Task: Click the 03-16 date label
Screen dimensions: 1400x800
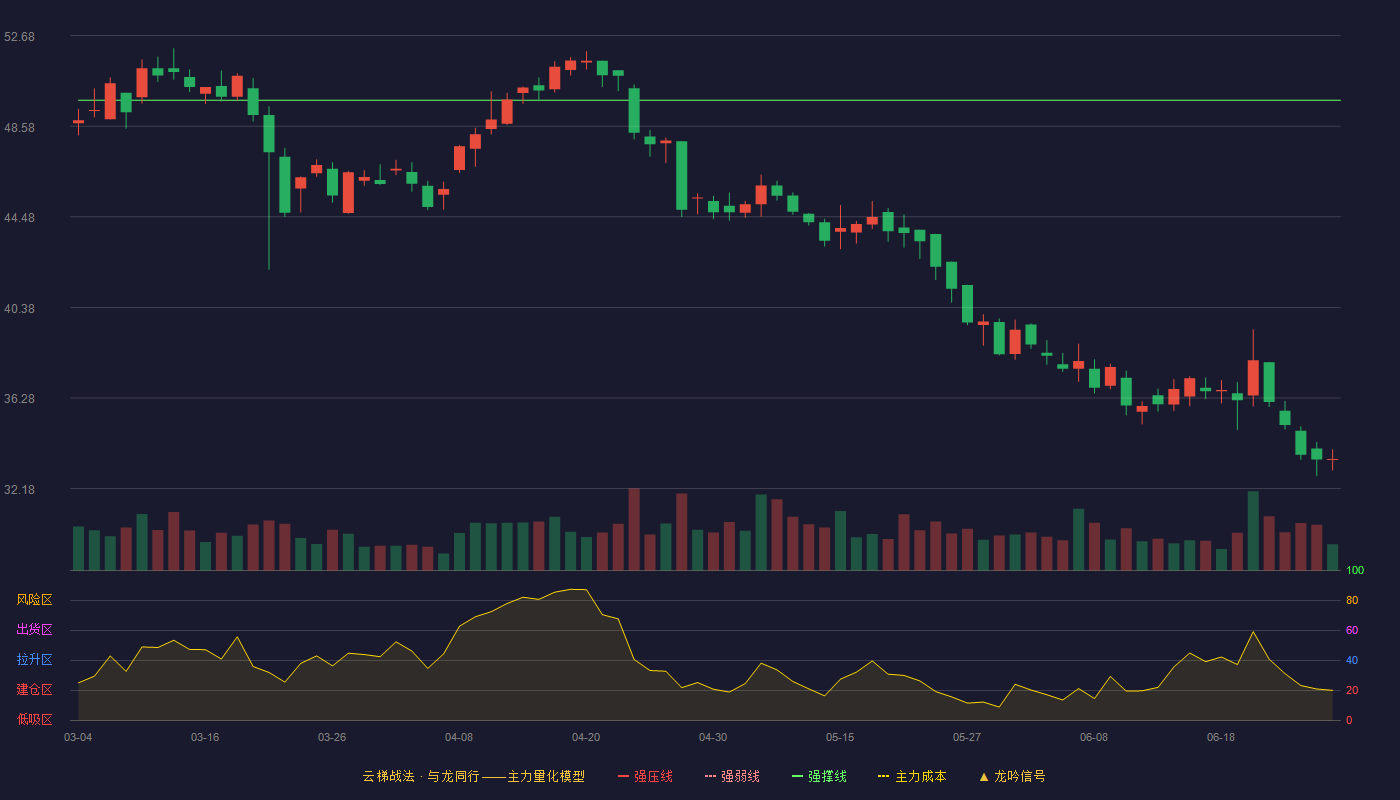Action: [205, 737]
